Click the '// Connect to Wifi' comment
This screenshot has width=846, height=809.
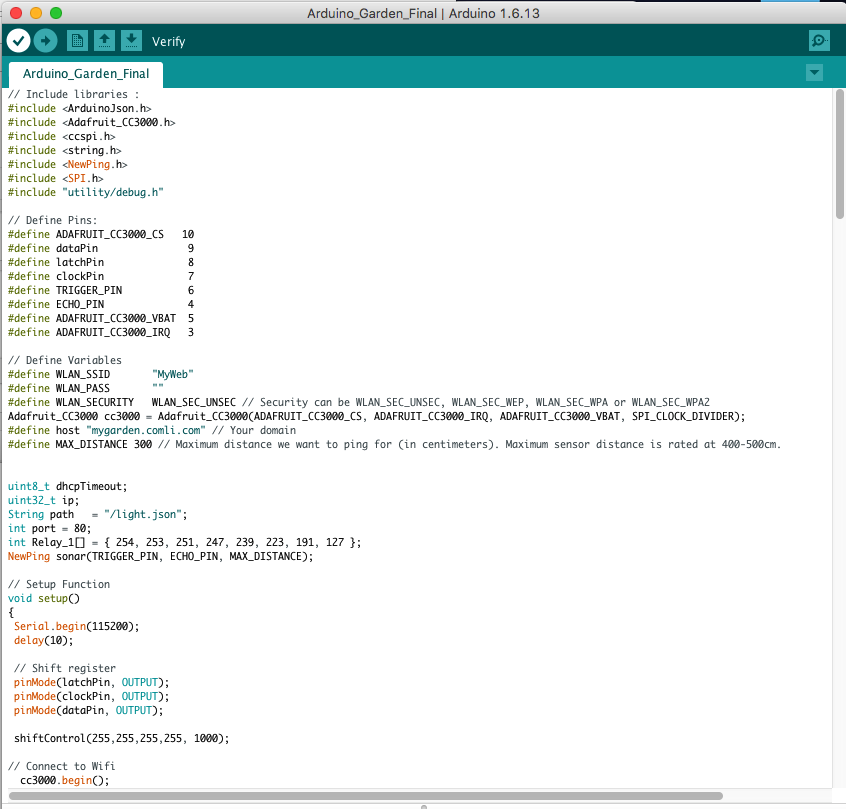tap(62, 767)
